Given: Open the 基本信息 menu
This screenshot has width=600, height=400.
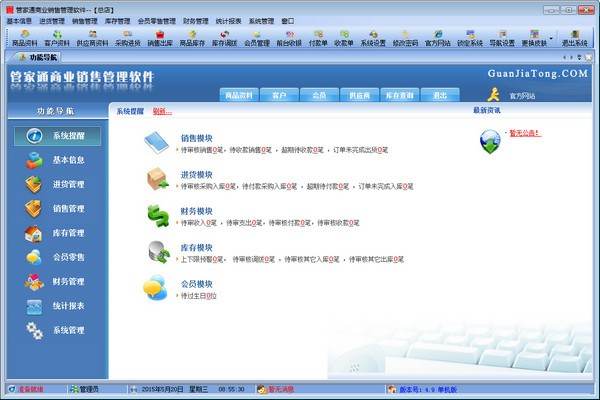Looking at the screenshot, I should (19, 21).
